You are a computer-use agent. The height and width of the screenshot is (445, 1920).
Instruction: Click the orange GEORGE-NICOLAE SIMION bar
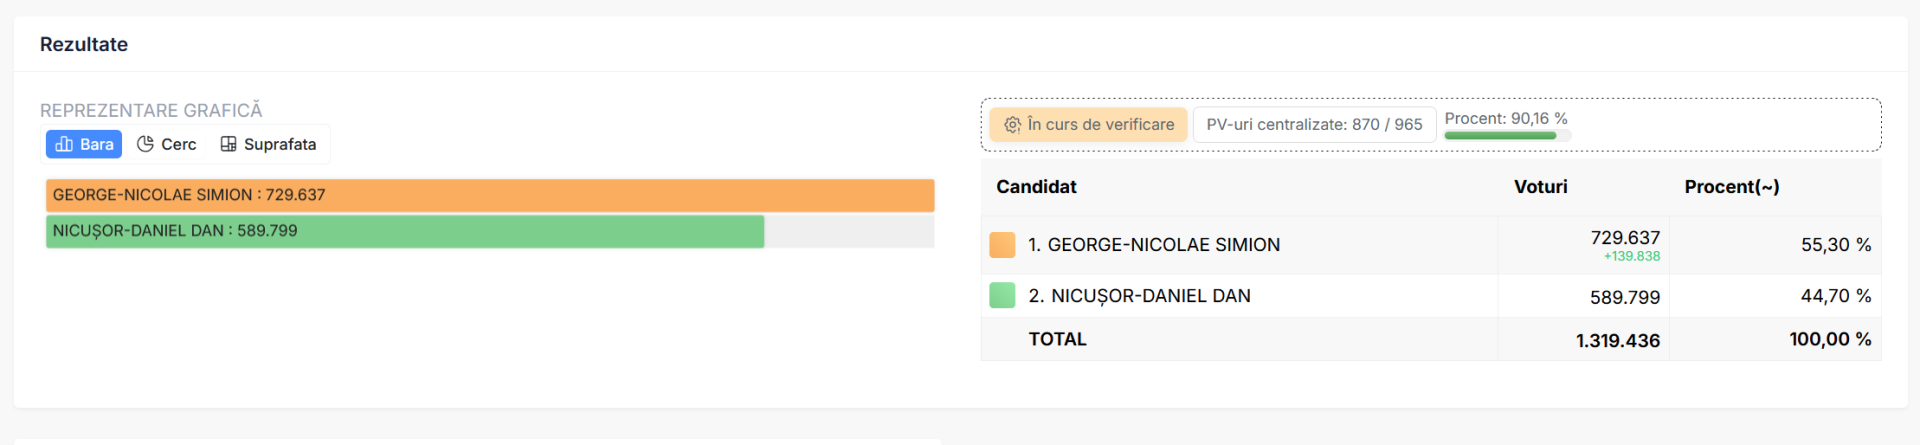490,195
